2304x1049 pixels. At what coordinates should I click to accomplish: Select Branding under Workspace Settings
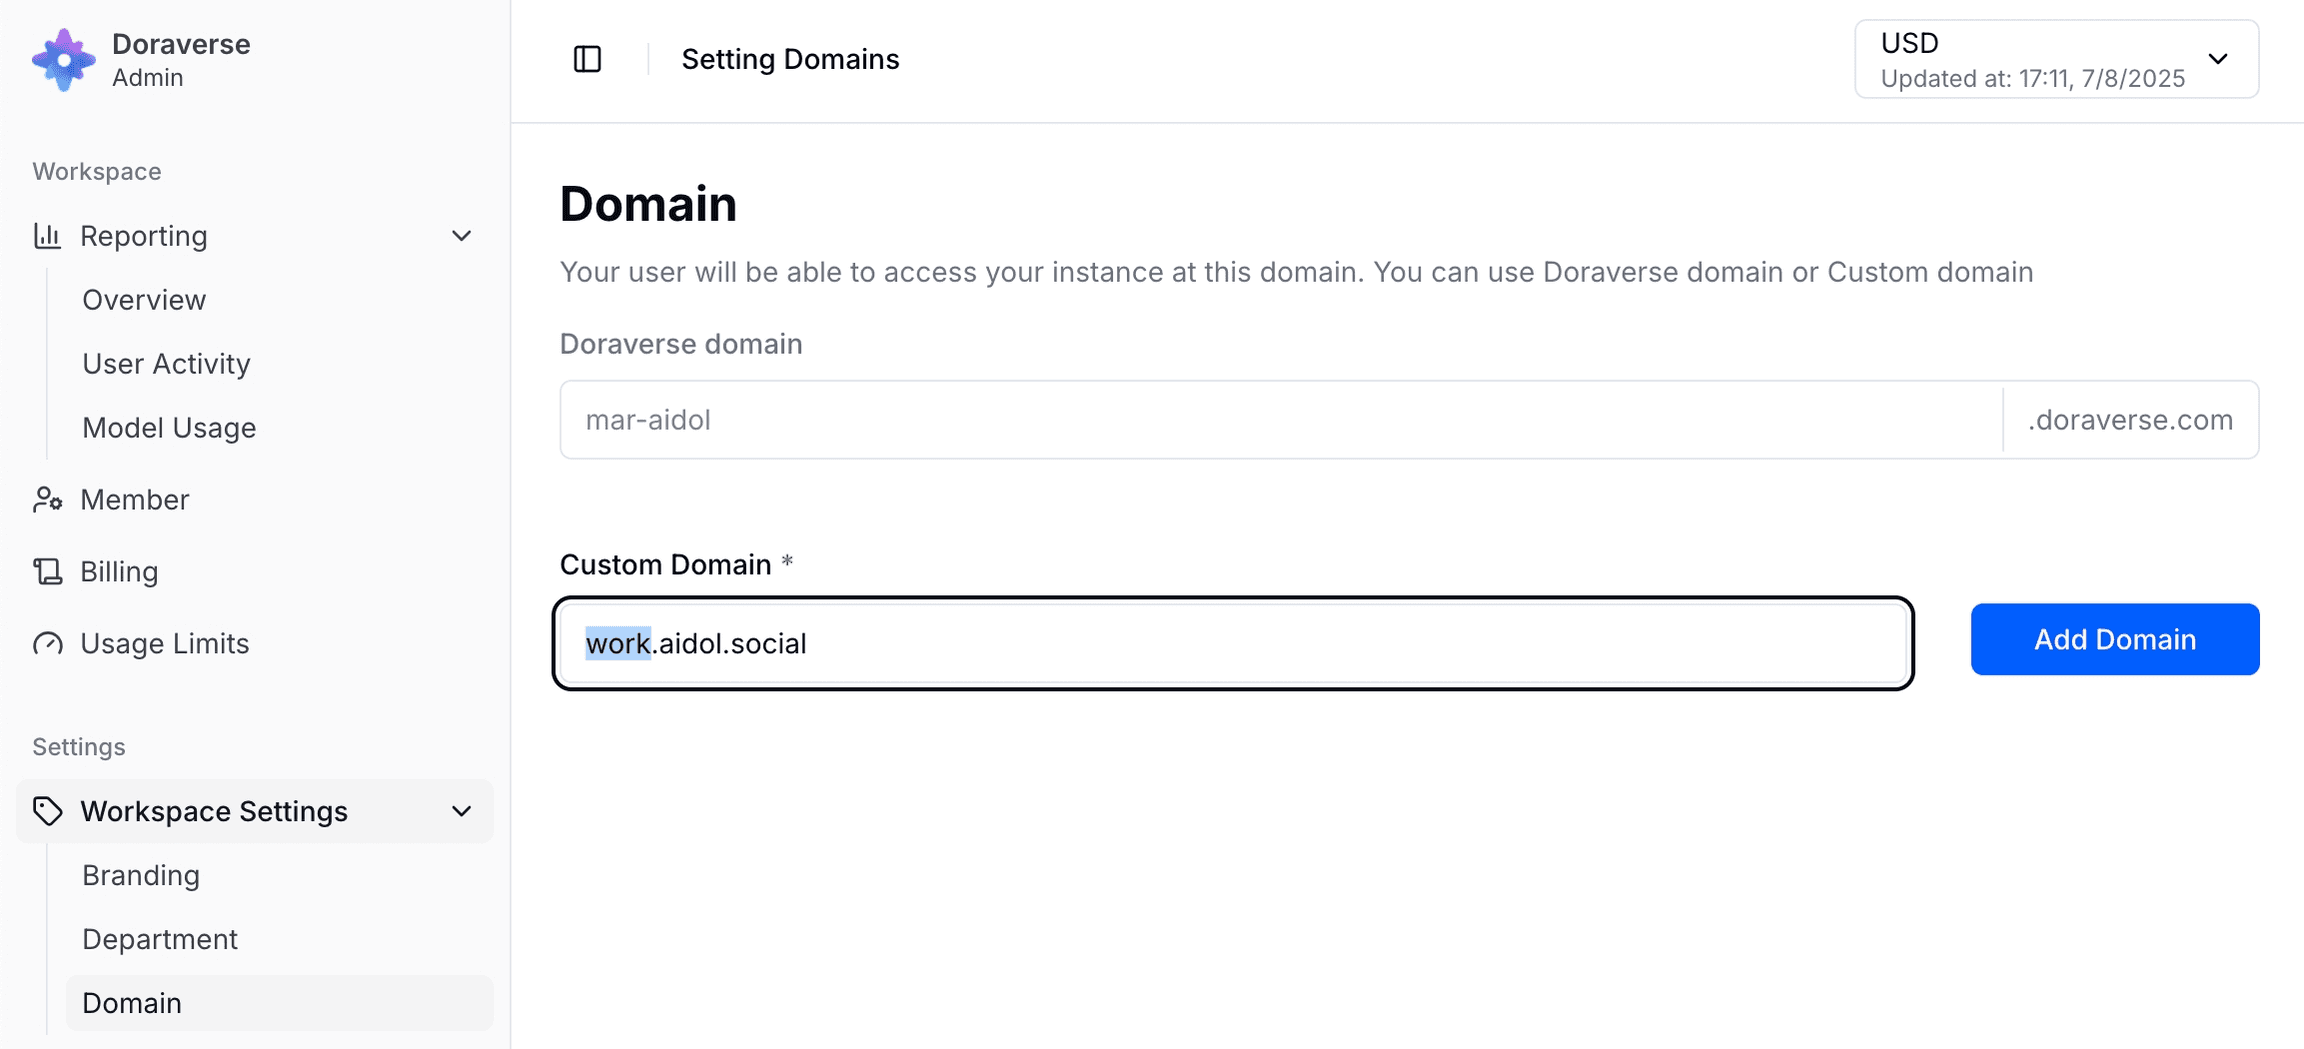point(141,875)
